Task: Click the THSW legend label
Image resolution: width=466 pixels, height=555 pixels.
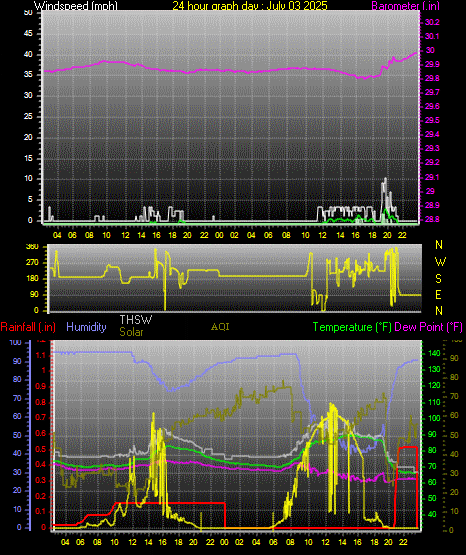Action: pos(136,320)
